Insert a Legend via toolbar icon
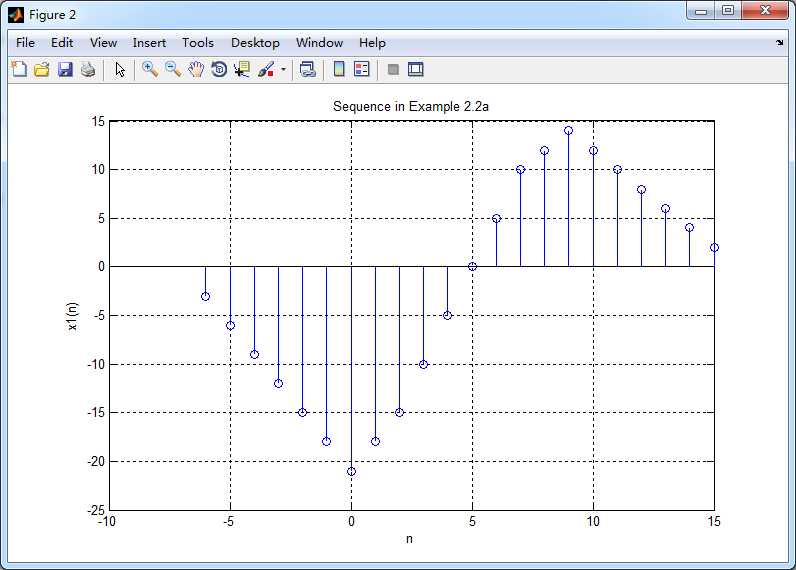The image size is (796, 570). (362, 69)
